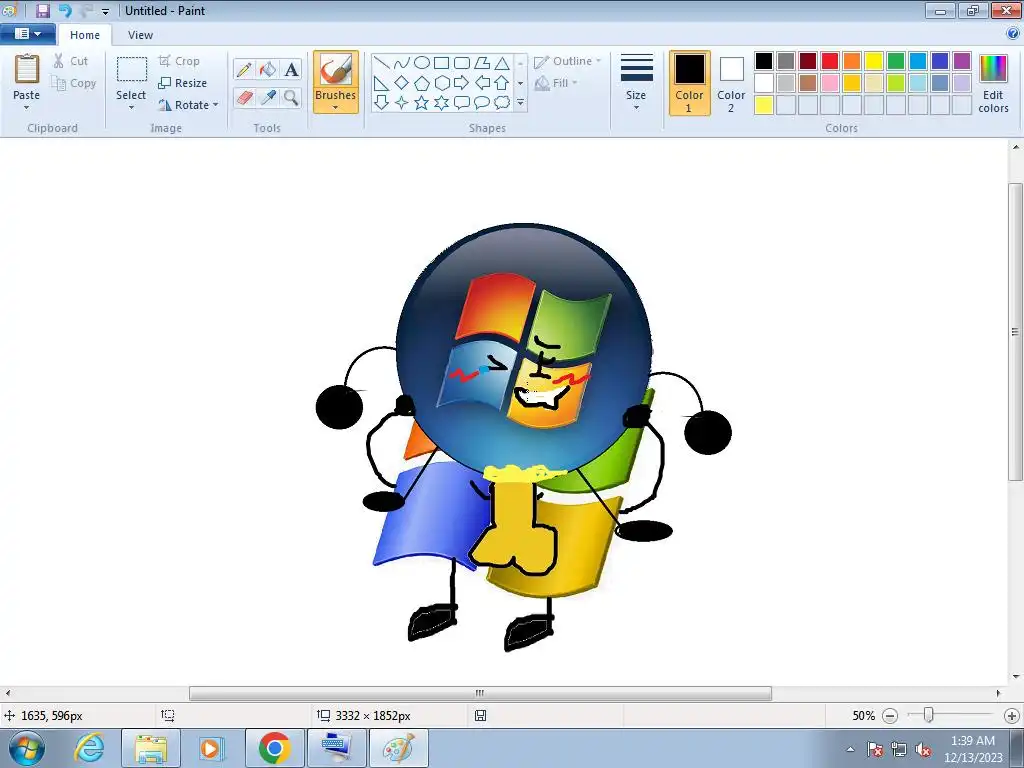
Task: Pick the pink color swatch
Action: click(x=830, y=83)
